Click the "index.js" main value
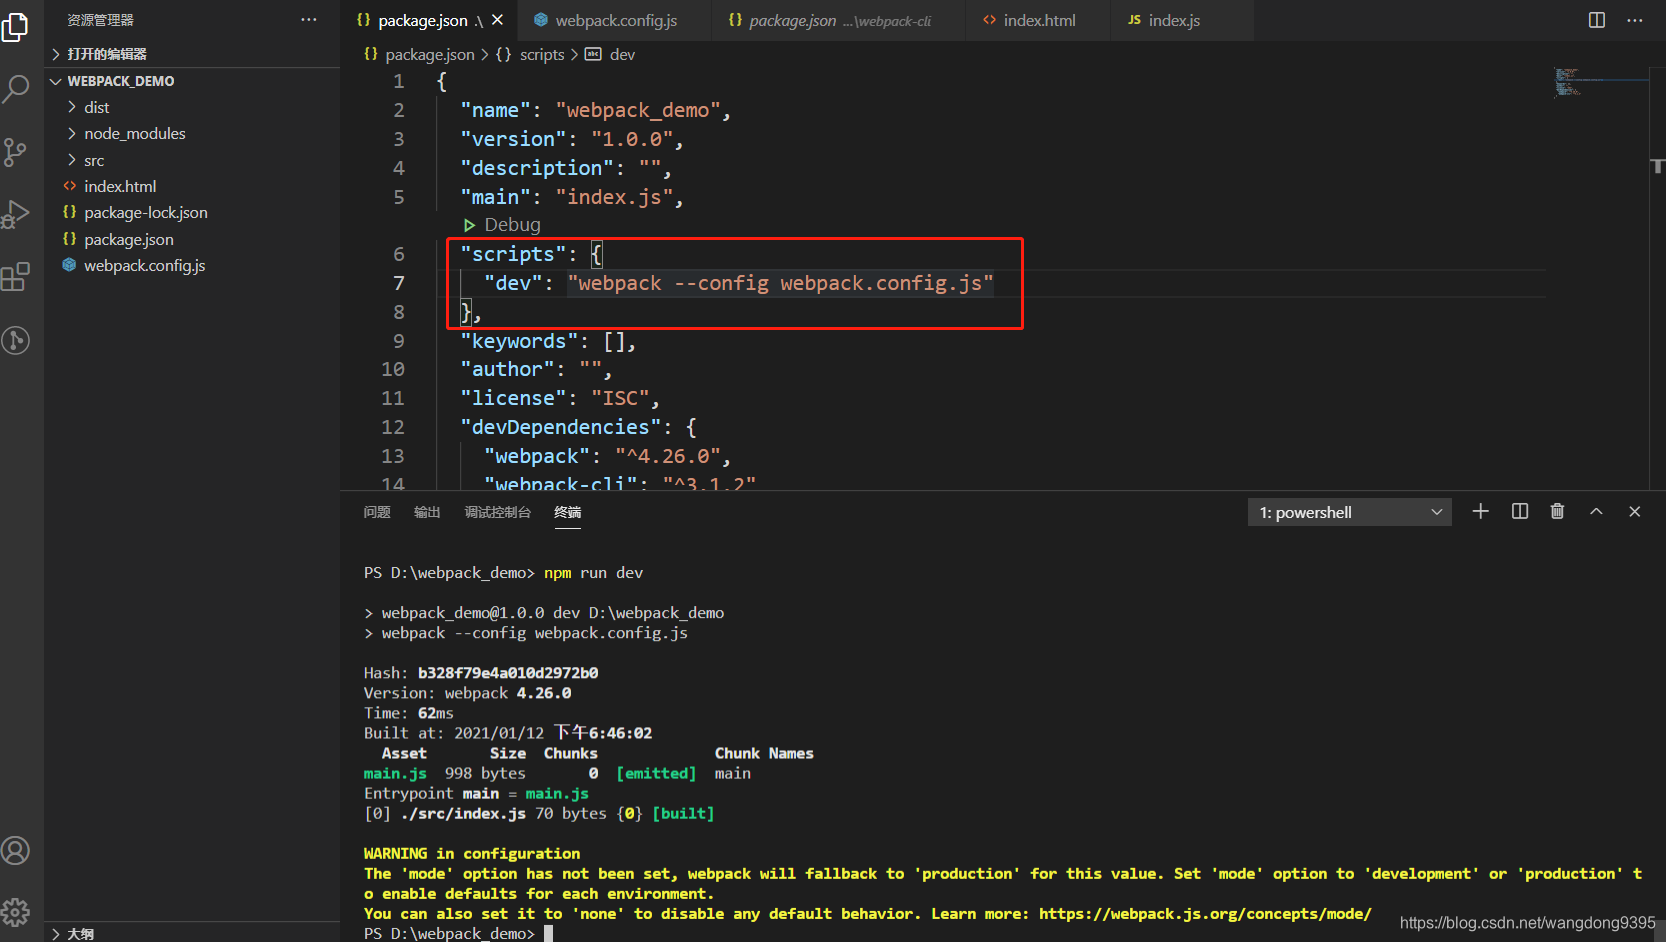Viewport: 1666px width, 942px height. pyautogui.click(x=614, y=197)
